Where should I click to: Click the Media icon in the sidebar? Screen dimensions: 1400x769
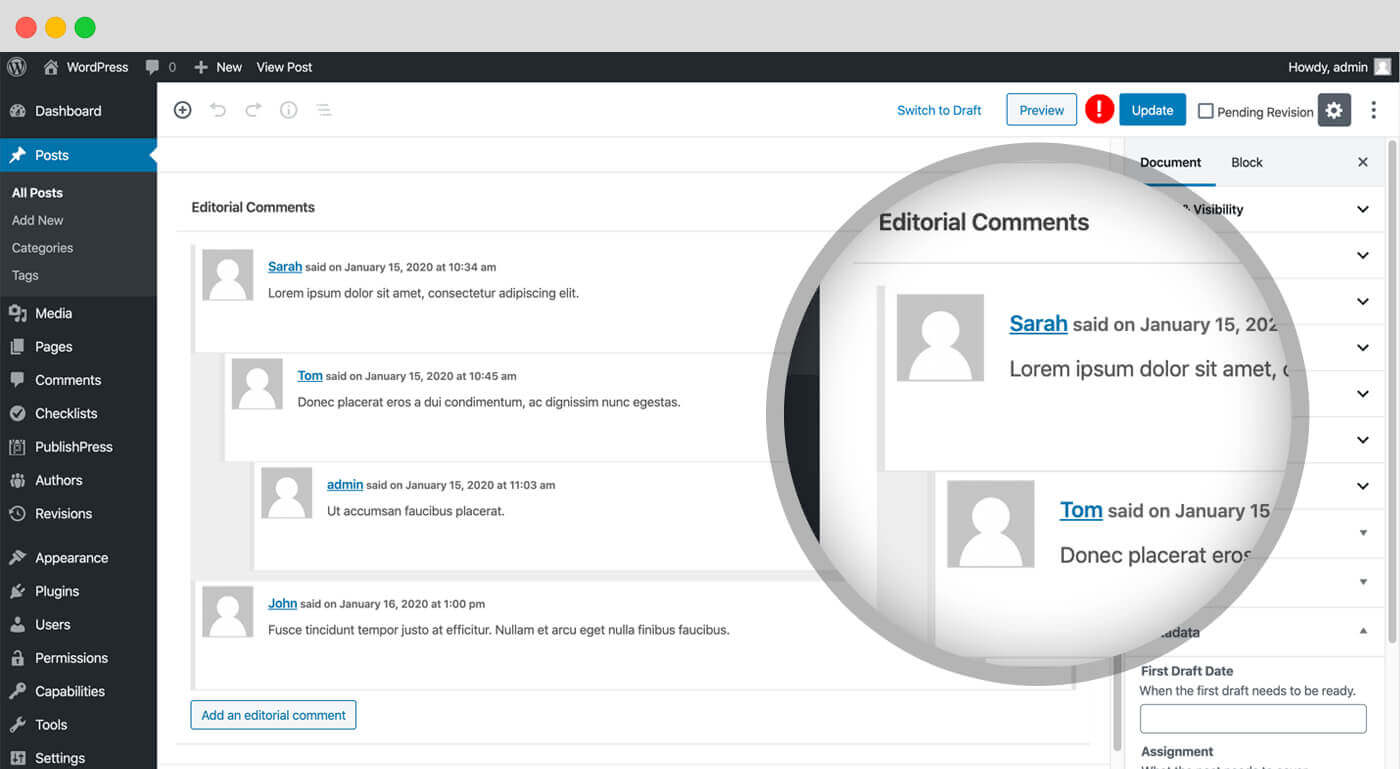(17, 313)
